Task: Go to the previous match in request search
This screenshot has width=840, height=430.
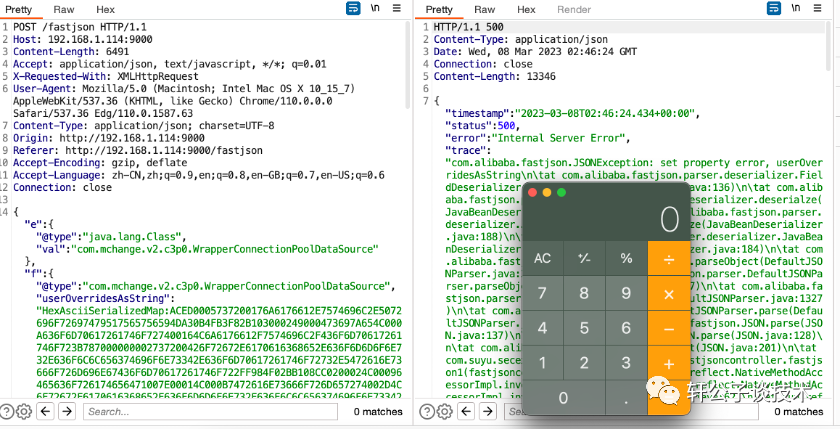Action: tap(47, 411)
